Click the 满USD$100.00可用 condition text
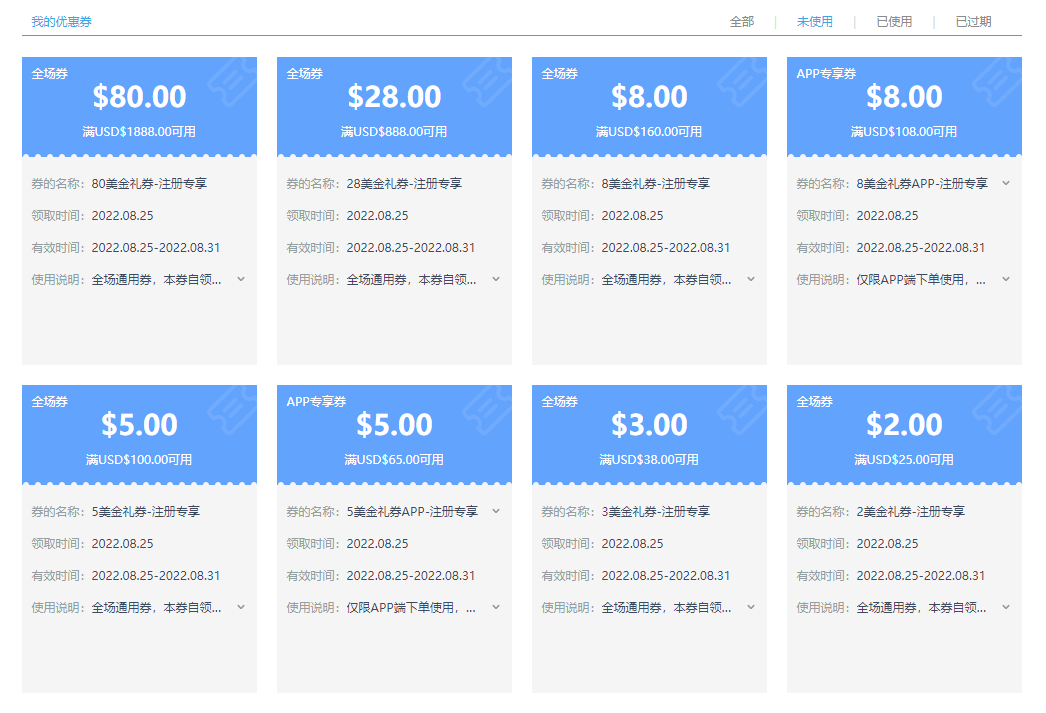The width and height of the screenshot is (1046, 713). (139, 460)
